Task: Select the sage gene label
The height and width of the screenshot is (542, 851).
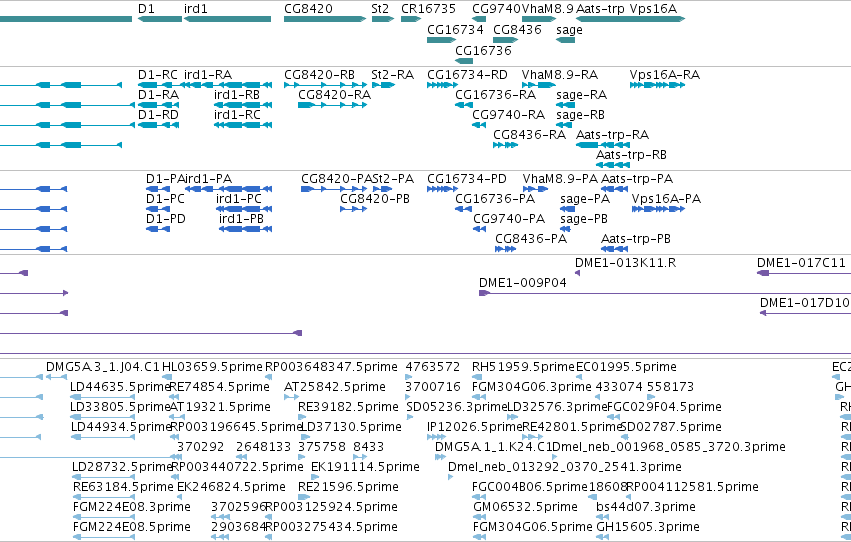Action: [569, 29]
